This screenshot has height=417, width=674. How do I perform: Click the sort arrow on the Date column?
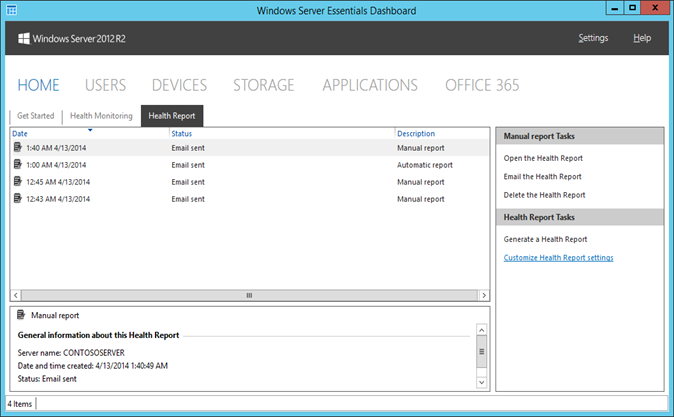pos(90,130)
